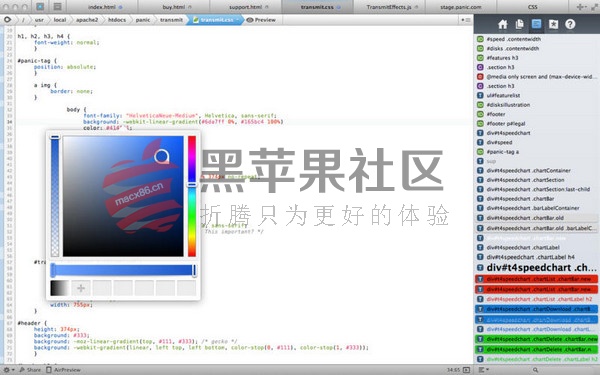600x375 pixels.
Task: Click the green icon next to #speed .contentwidth
Action: coord(480,39)
